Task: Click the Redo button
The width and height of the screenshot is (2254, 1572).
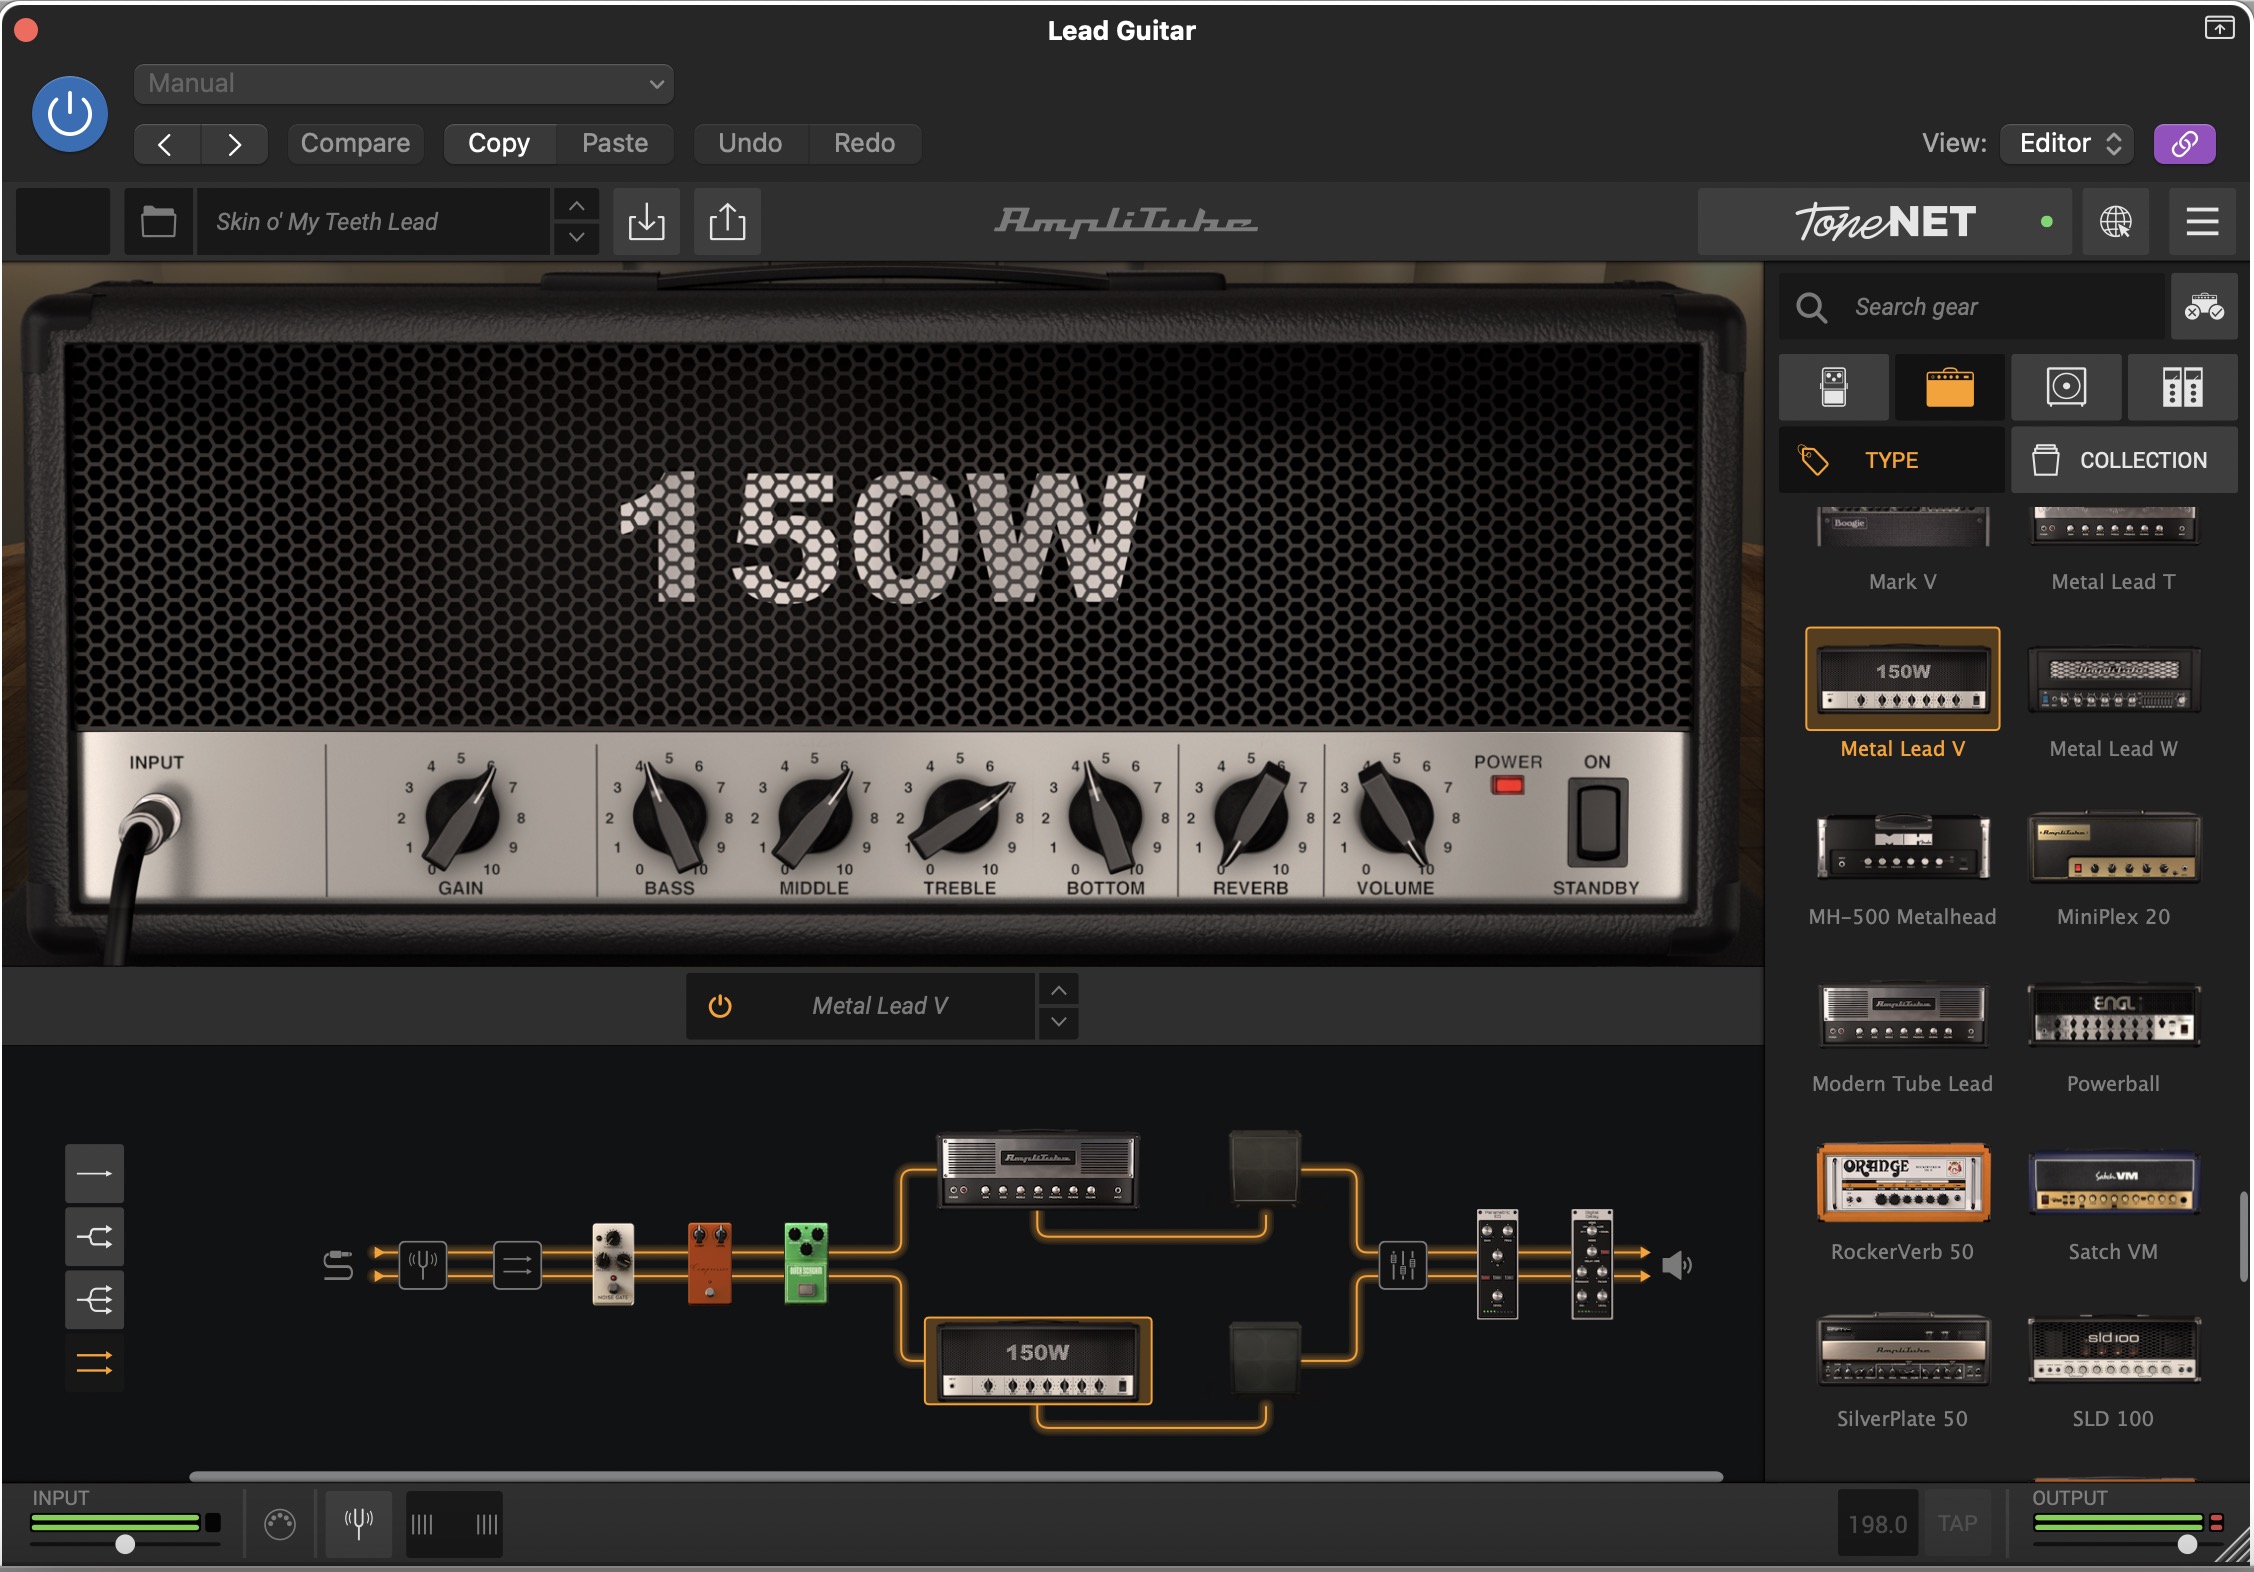Action: click(x=865, y=143)
